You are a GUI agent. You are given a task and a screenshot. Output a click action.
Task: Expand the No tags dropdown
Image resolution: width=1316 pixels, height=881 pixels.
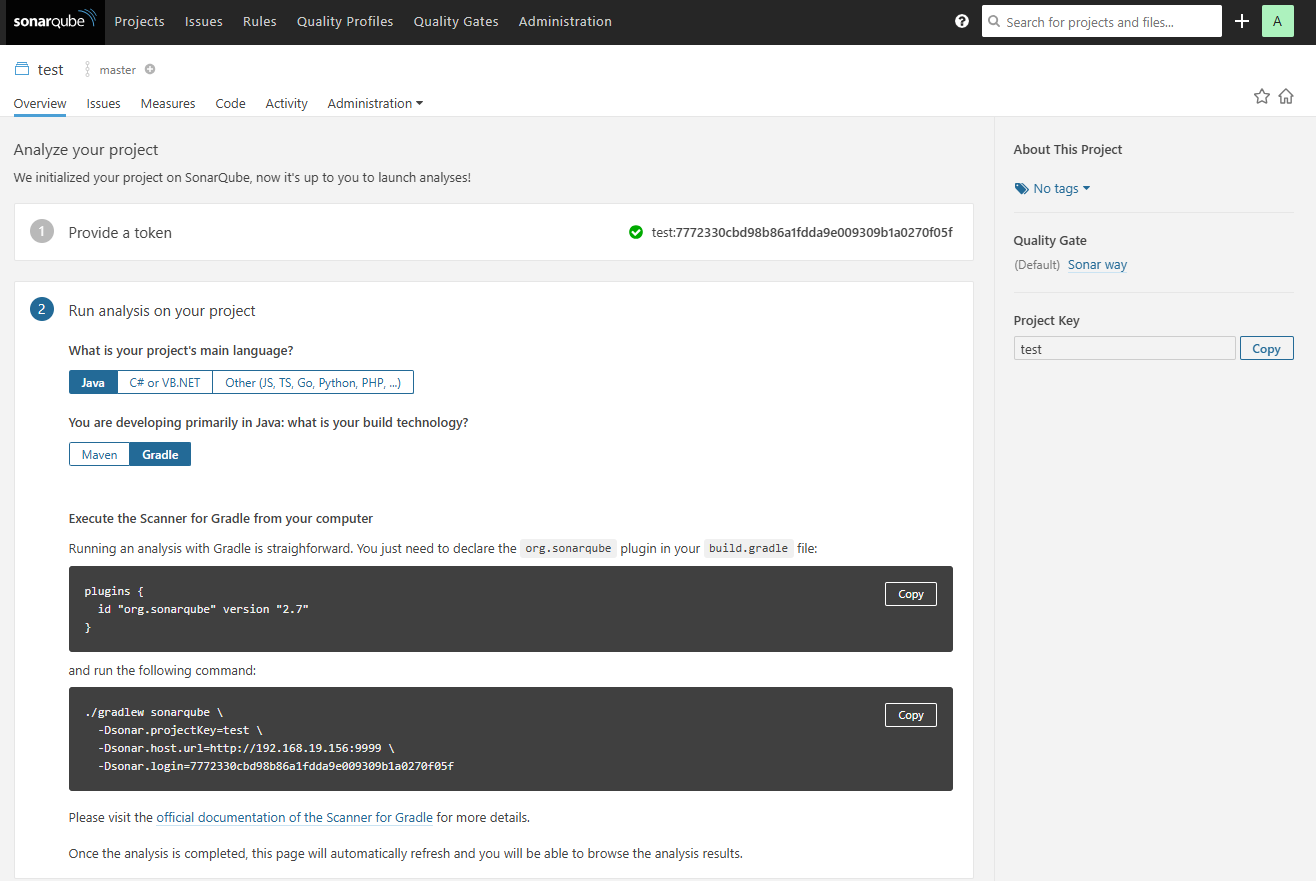click(x=1061, y=188)
